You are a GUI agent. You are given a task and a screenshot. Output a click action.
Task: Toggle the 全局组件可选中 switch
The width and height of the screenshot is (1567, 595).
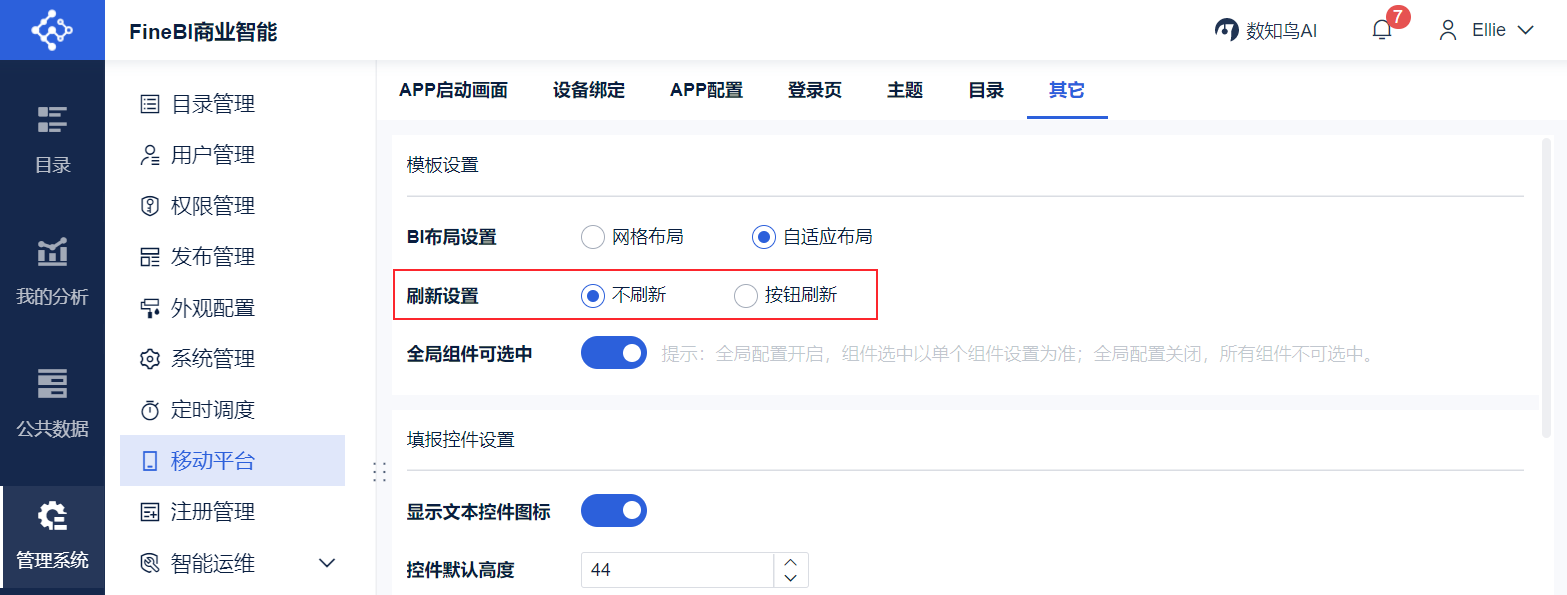point(613,353)
